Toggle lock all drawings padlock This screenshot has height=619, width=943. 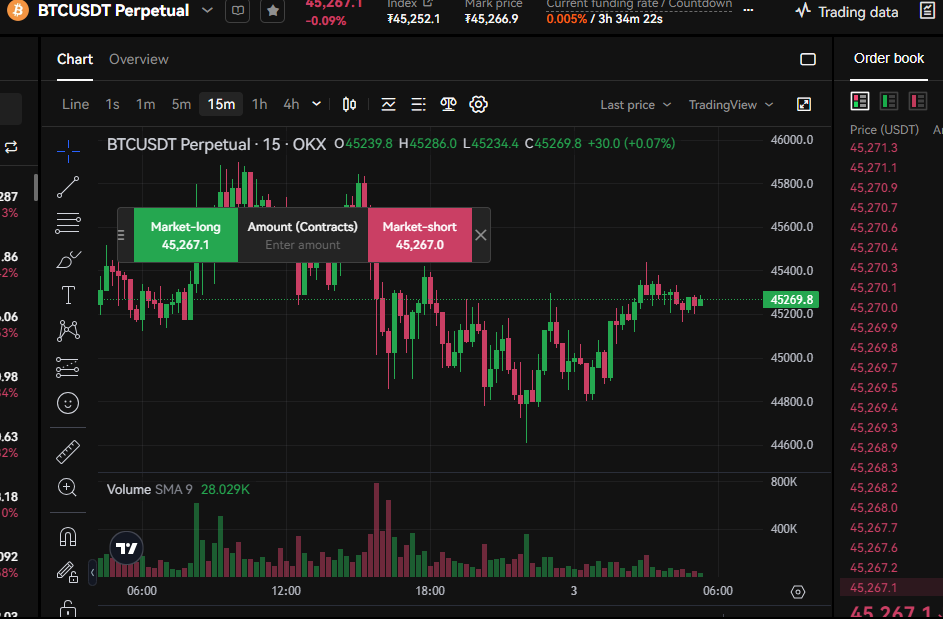(68, 609)
